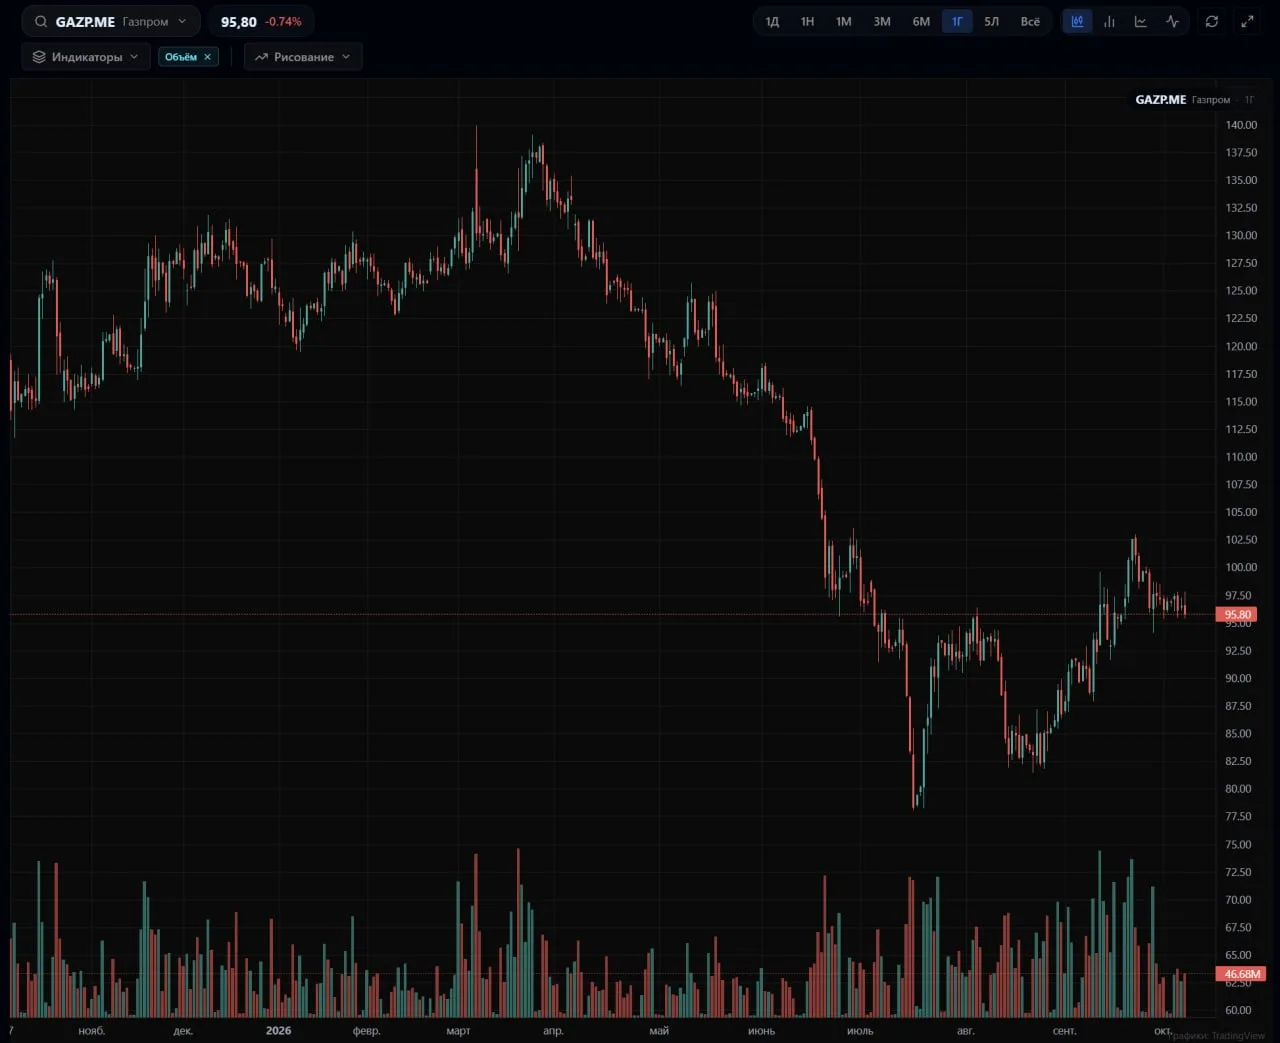Select the area/pulse chart type icon
This screenshot has width=1280, height=1043.
1172,21
